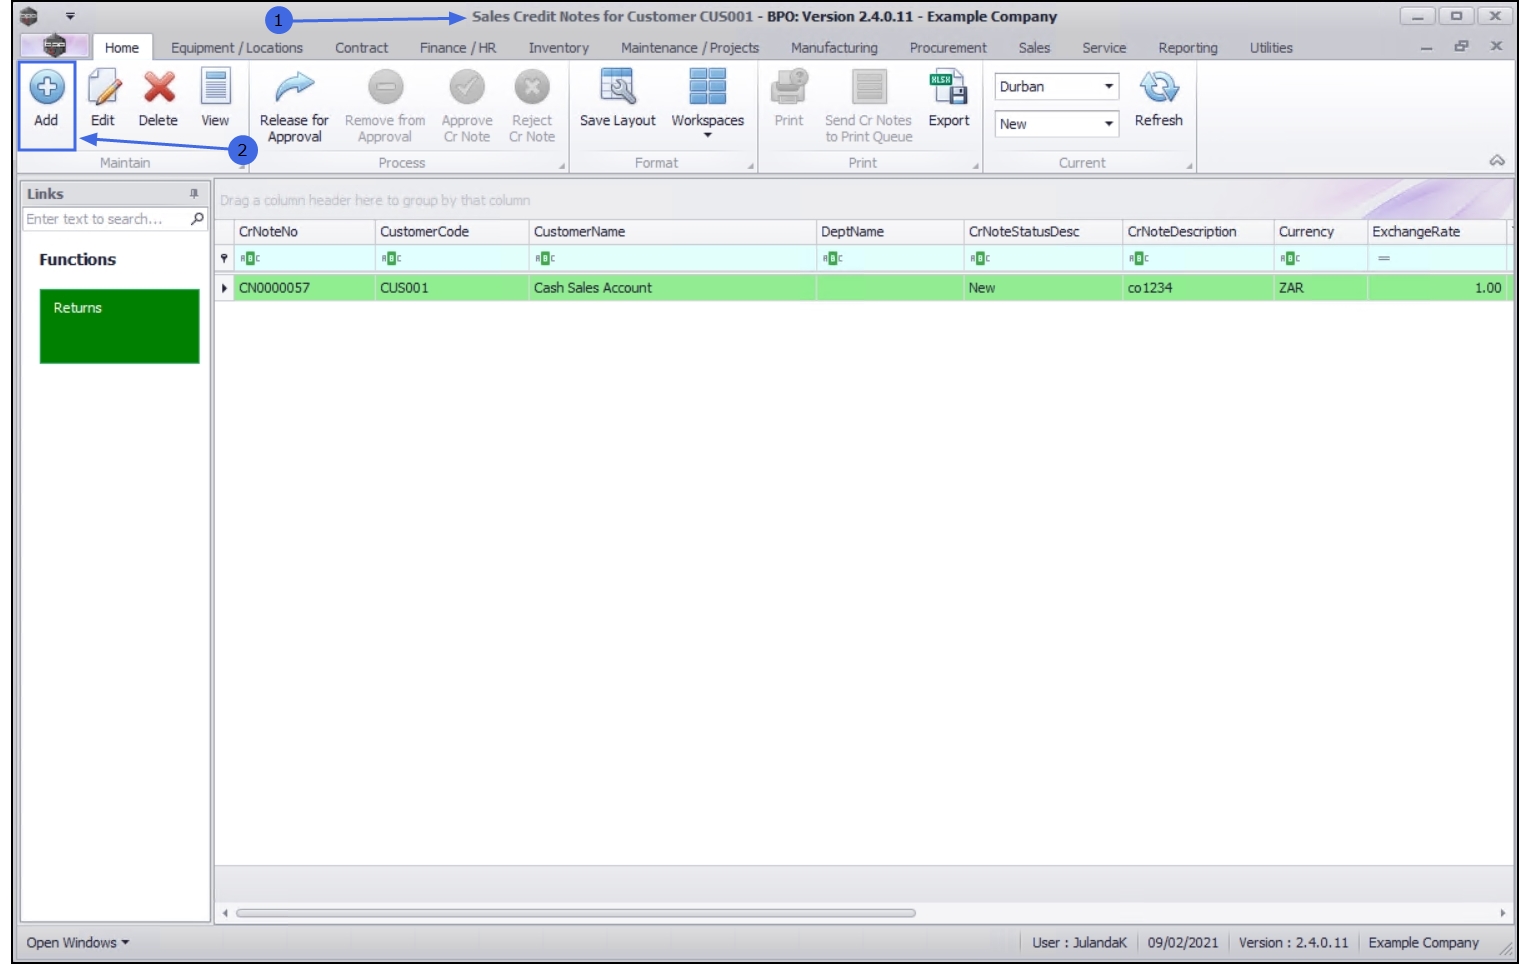The width and height of the screenshot is (1519, 964).
Task: Open the Inventory tab
Action: 558,47
